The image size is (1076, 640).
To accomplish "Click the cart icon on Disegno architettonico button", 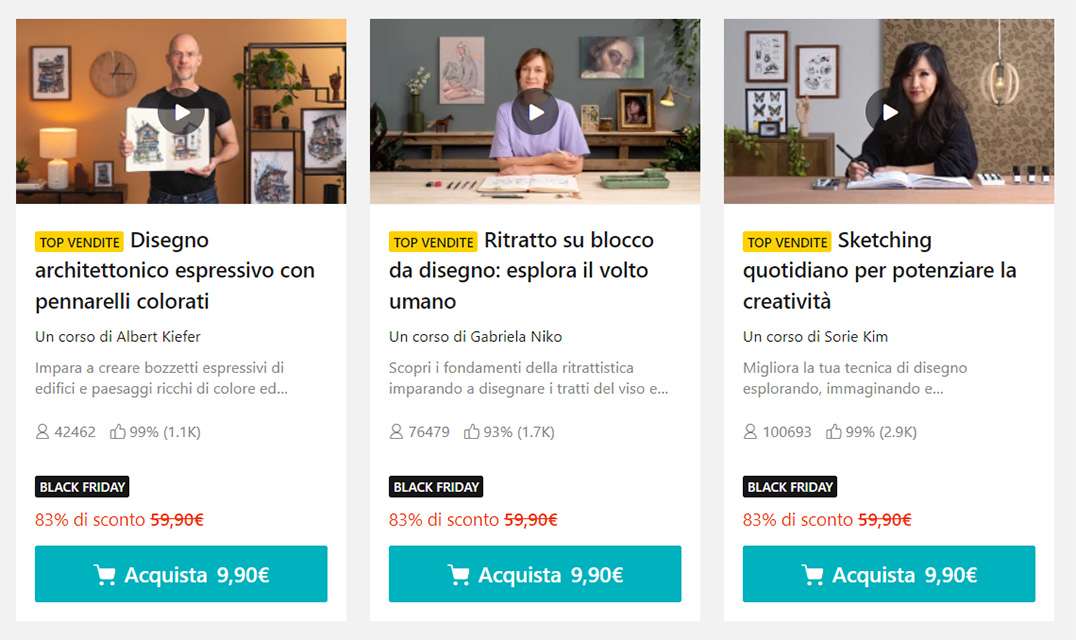I will (104, 574).
